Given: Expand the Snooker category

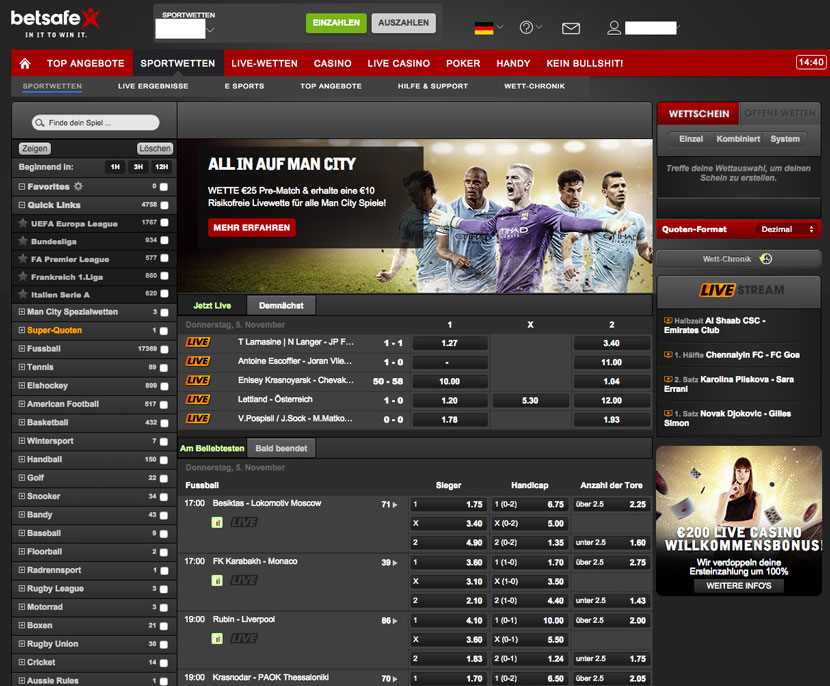Looking at the screenshot, I should pos(22,496).
